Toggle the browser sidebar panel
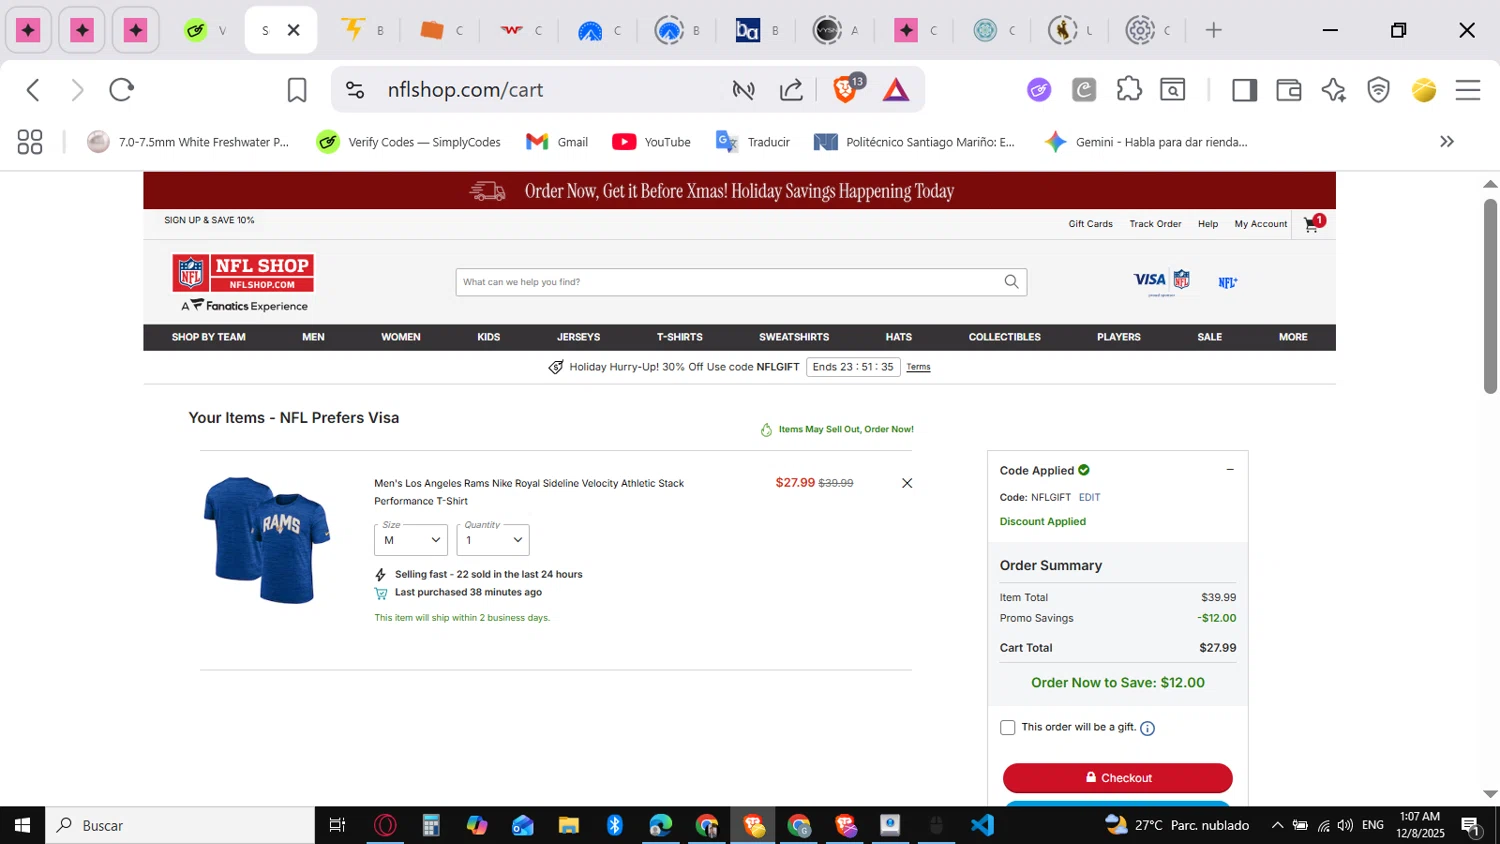Viewport: 1500px width, 844px height. pos(1244,90)
